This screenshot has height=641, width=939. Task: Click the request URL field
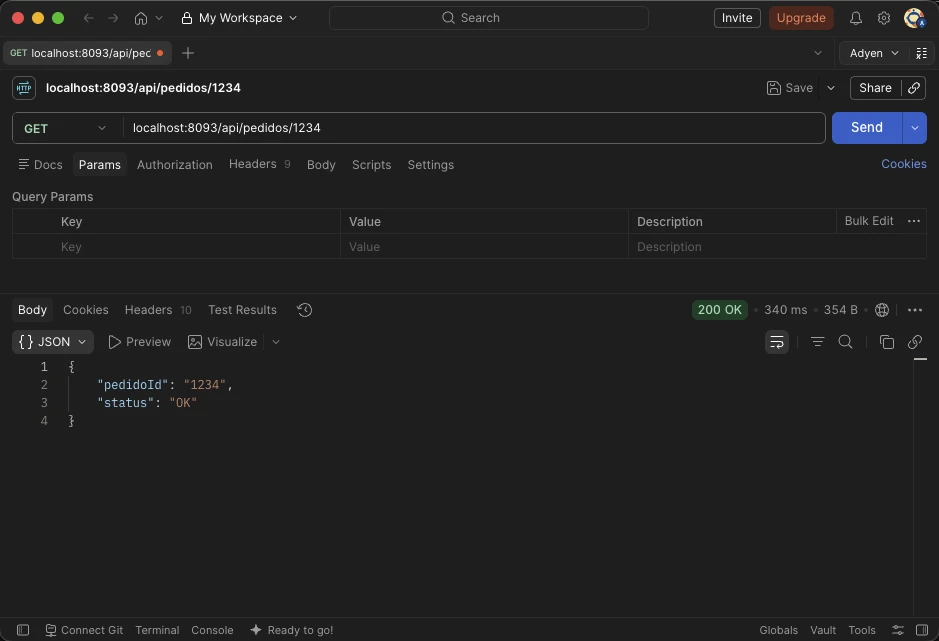473,128
